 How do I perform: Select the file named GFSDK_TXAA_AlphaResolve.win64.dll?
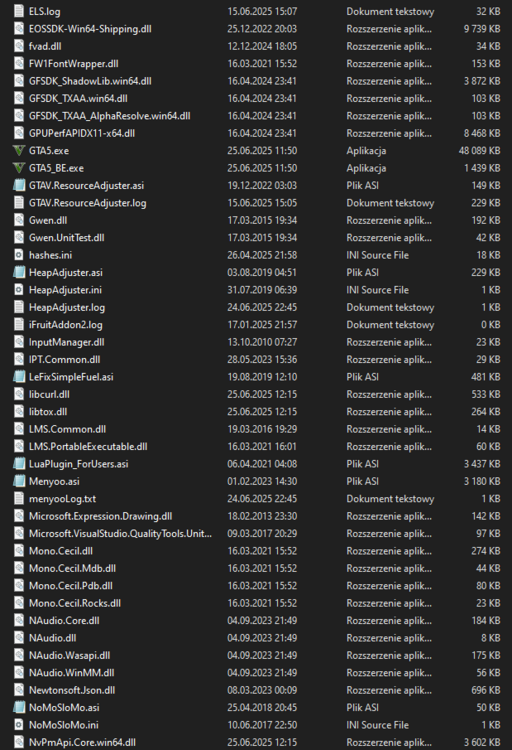click(x=110, y=116)
